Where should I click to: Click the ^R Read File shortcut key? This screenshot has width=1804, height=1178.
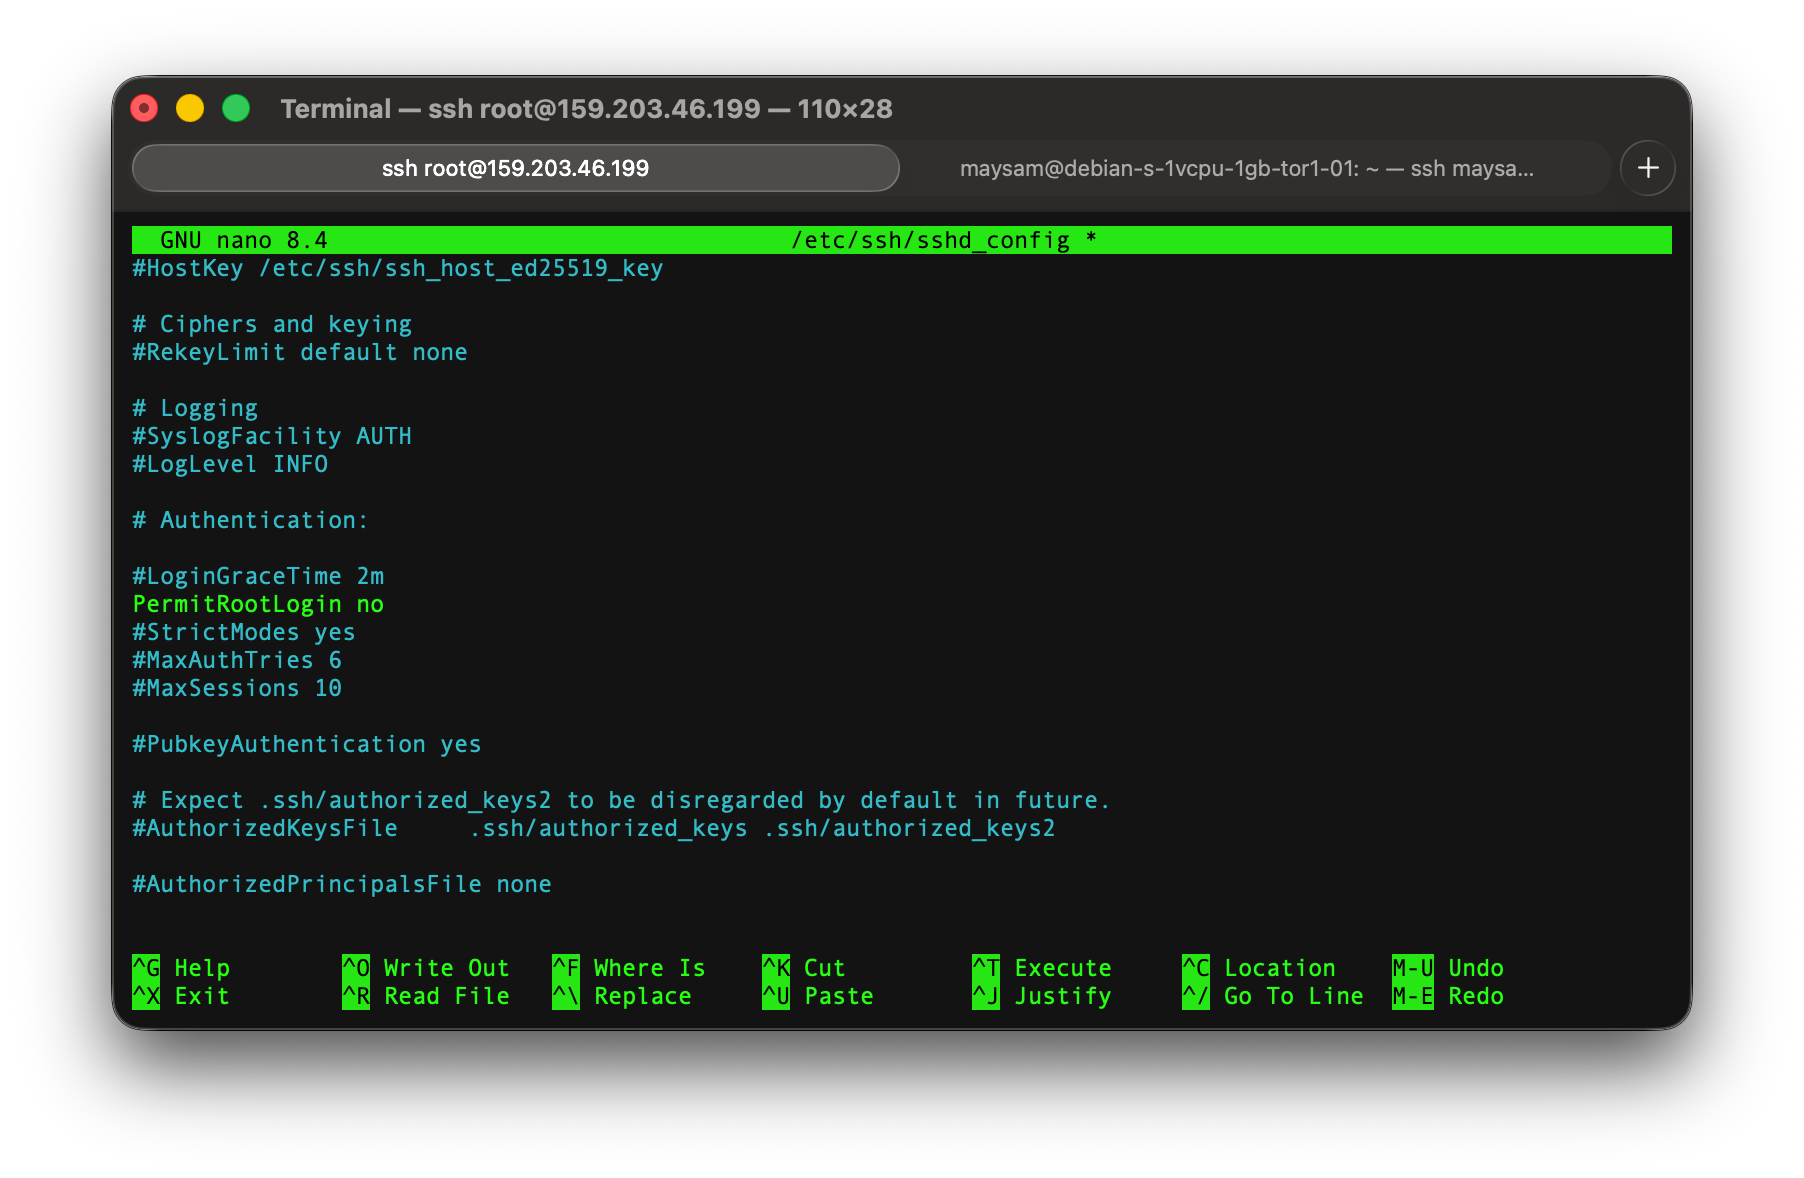[356, 996]
